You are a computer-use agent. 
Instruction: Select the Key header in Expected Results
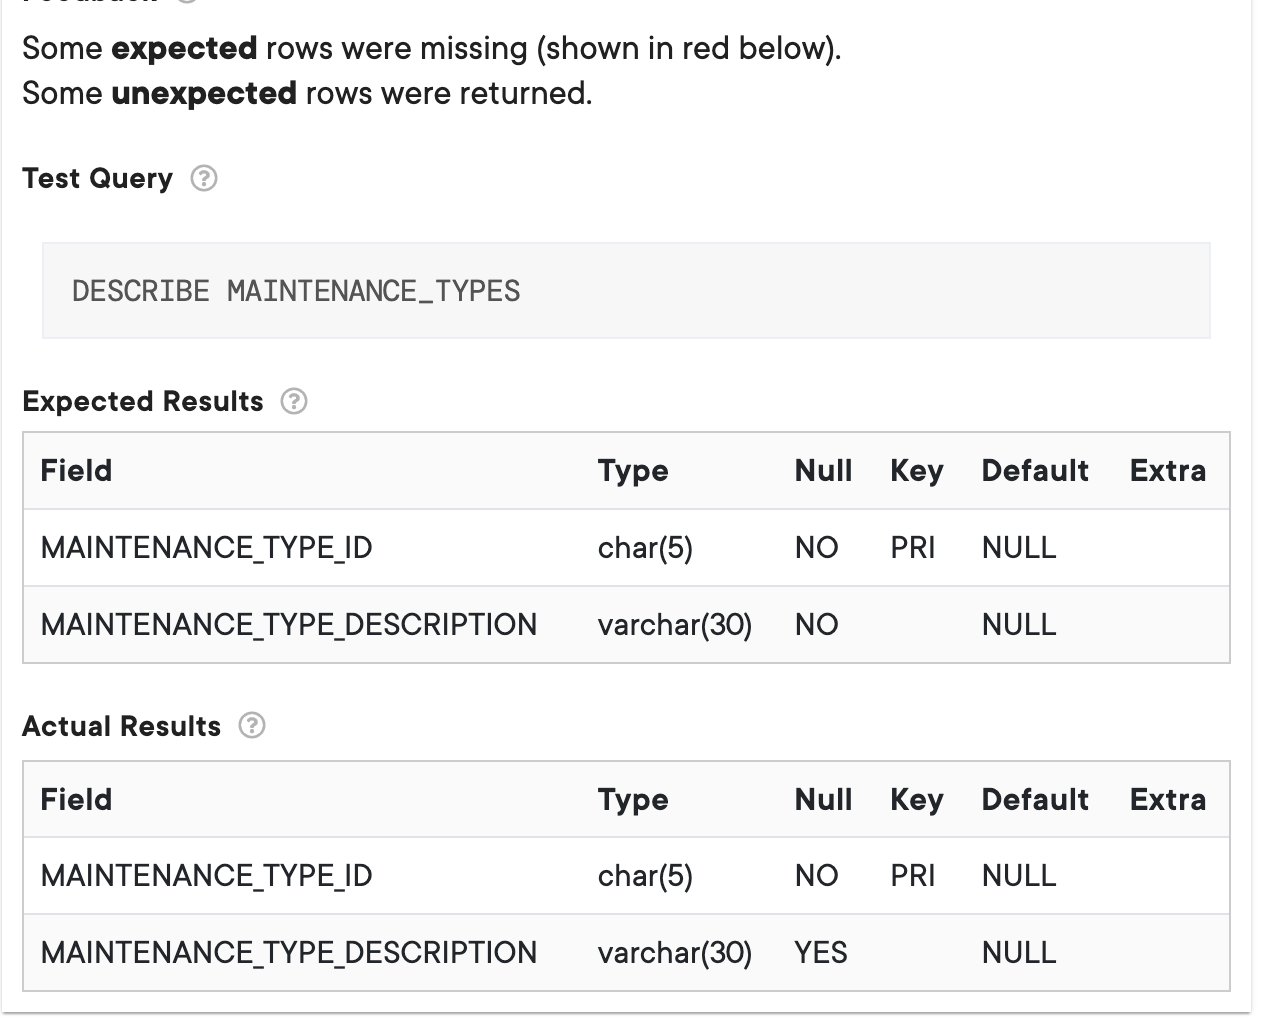916,471
